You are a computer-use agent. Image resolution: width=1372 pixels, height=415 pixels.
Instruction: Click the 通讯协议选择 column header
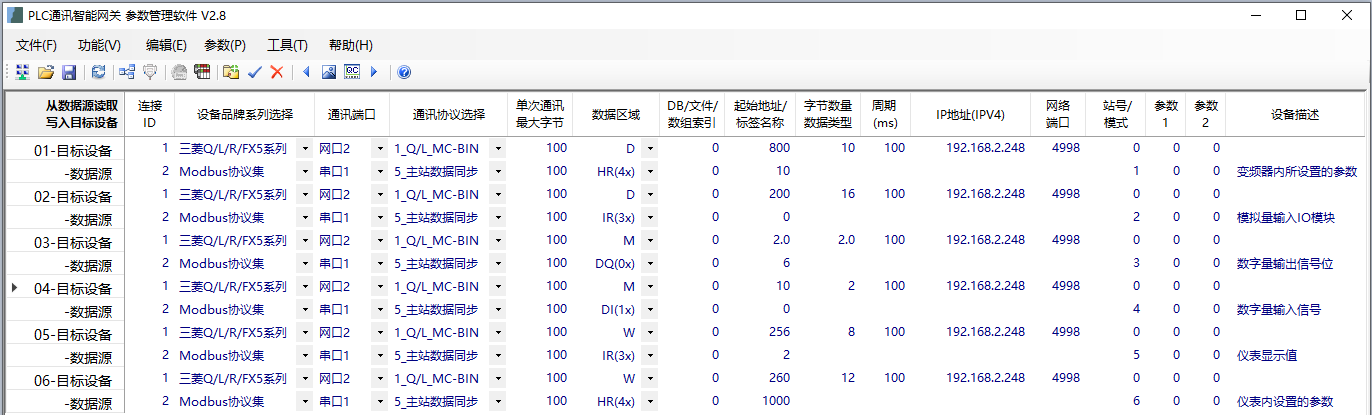pos(449,114)
